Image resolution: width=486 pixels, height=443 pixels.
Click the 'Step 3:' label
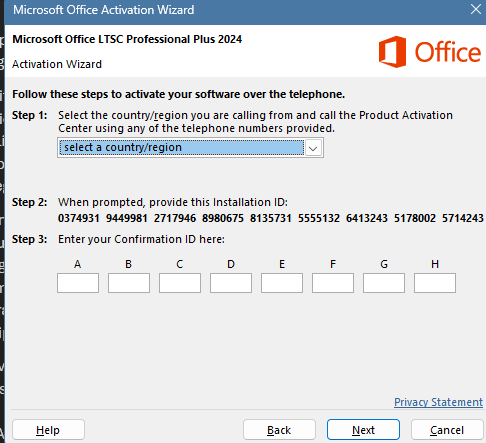point(30,239)
